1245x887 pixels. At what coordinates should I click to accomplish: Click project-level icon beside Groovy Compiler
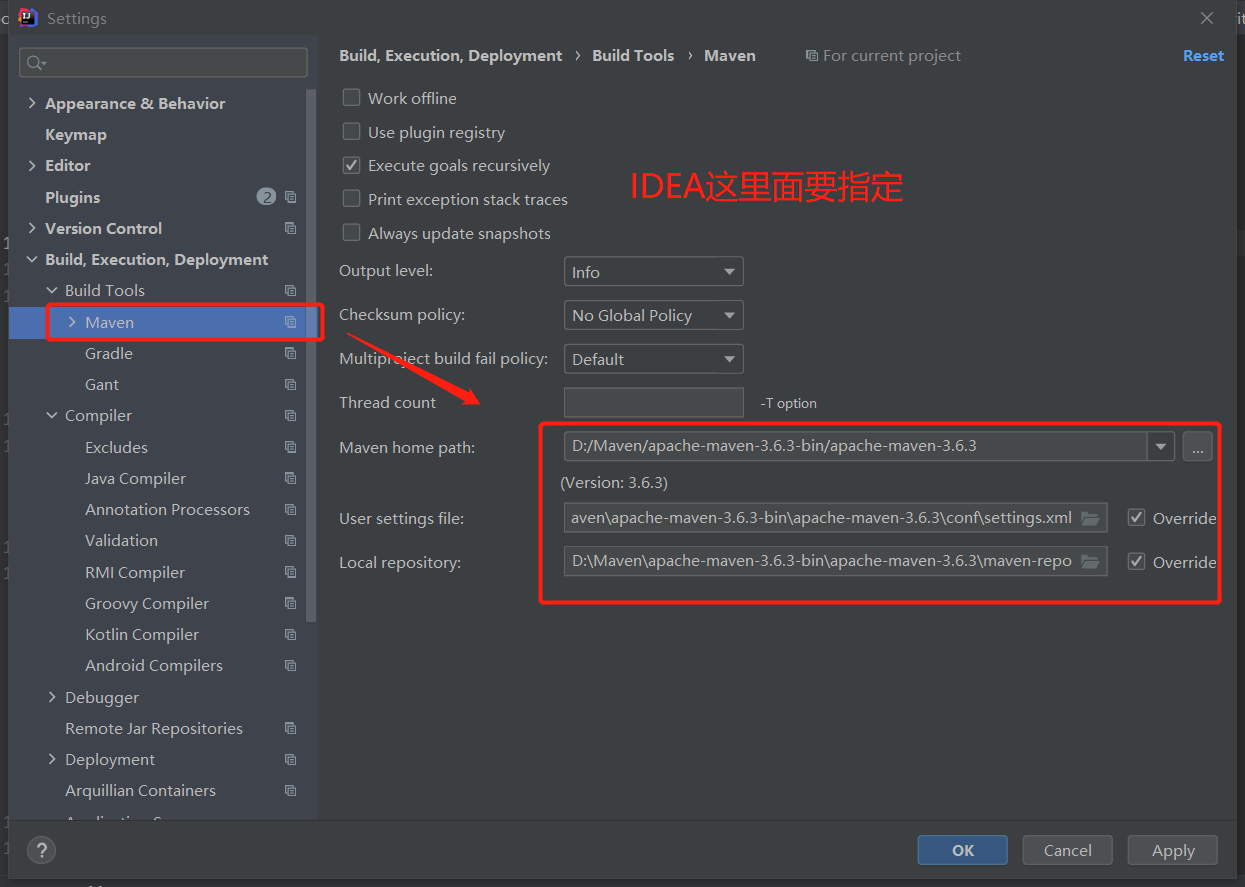coord(291,603)
